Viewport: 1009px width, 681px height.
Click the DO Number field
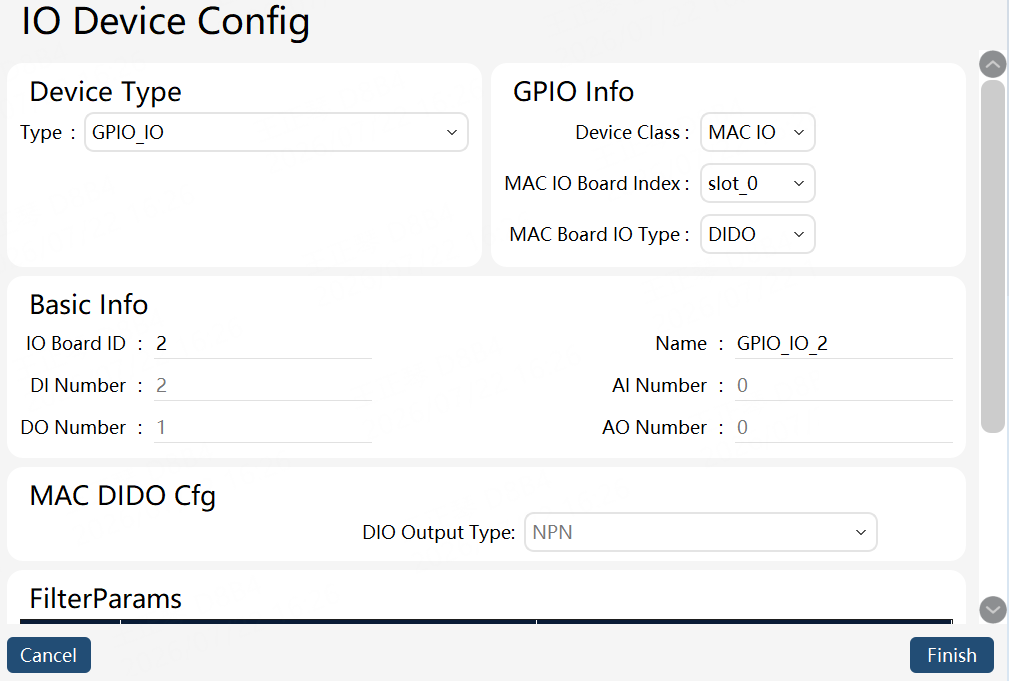point(263,427)
